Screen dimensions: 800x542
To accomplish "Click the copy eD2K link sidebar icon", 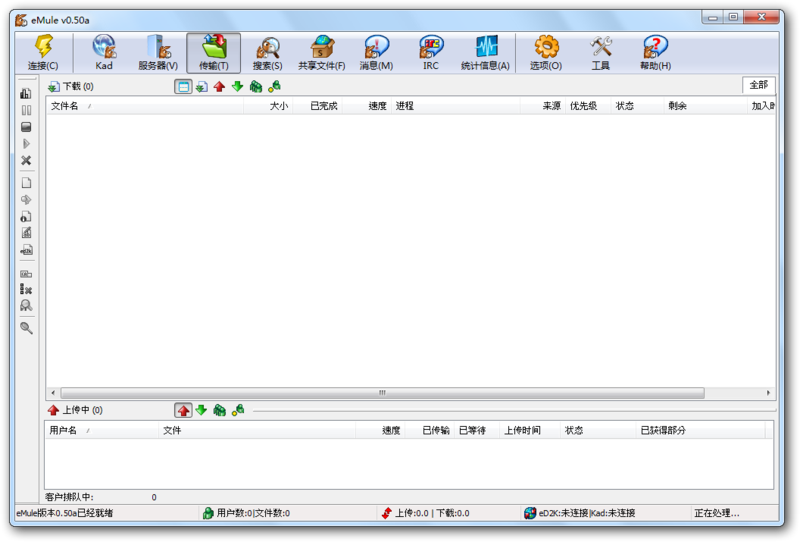I will [26, 250].
